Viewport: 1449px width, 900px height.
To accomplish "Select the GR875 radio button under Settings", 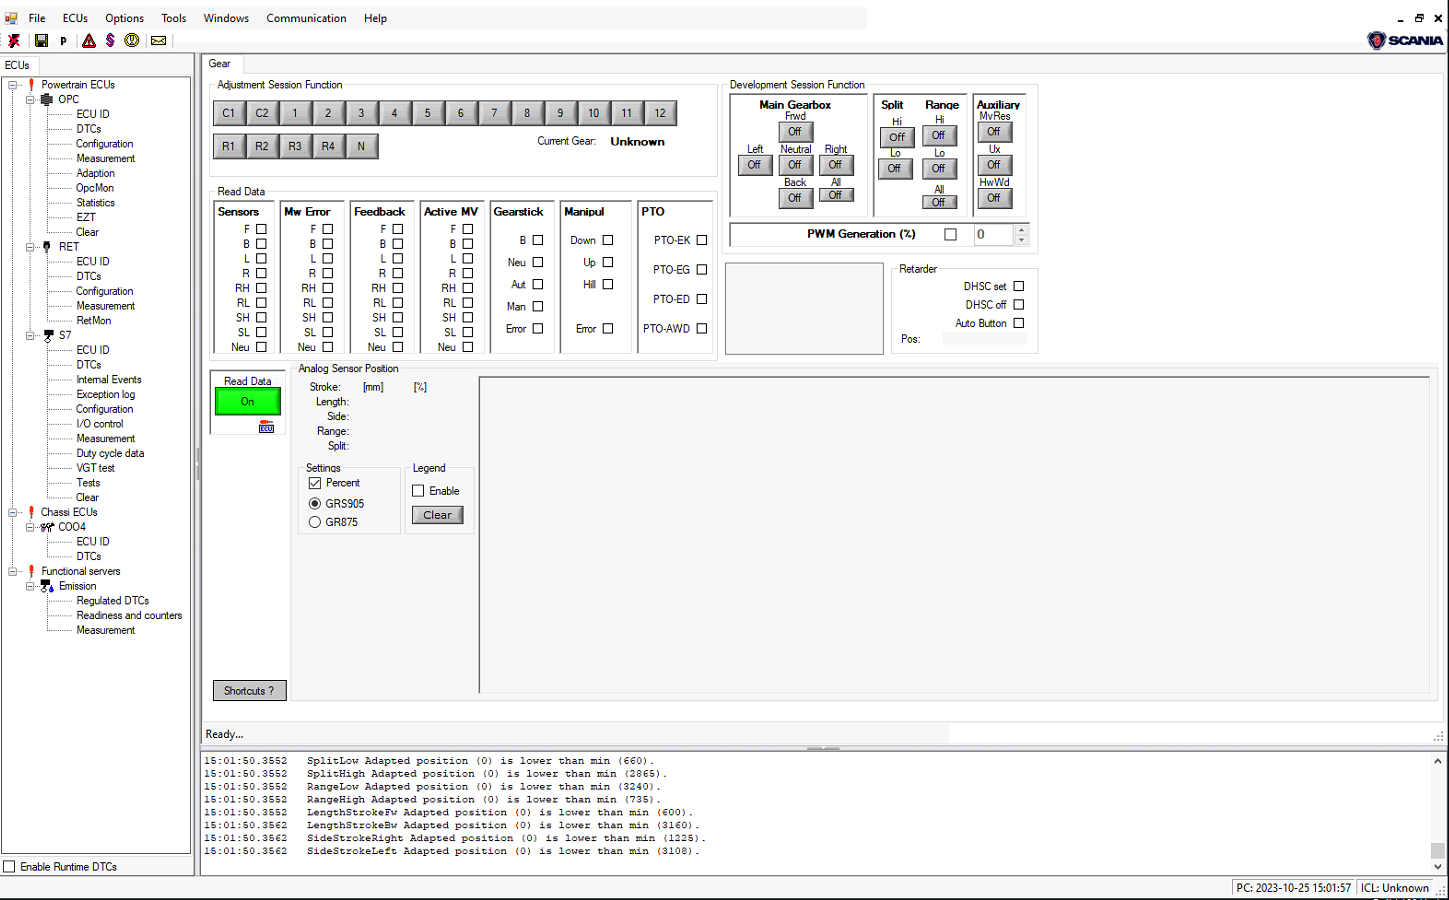I will 315,521.
